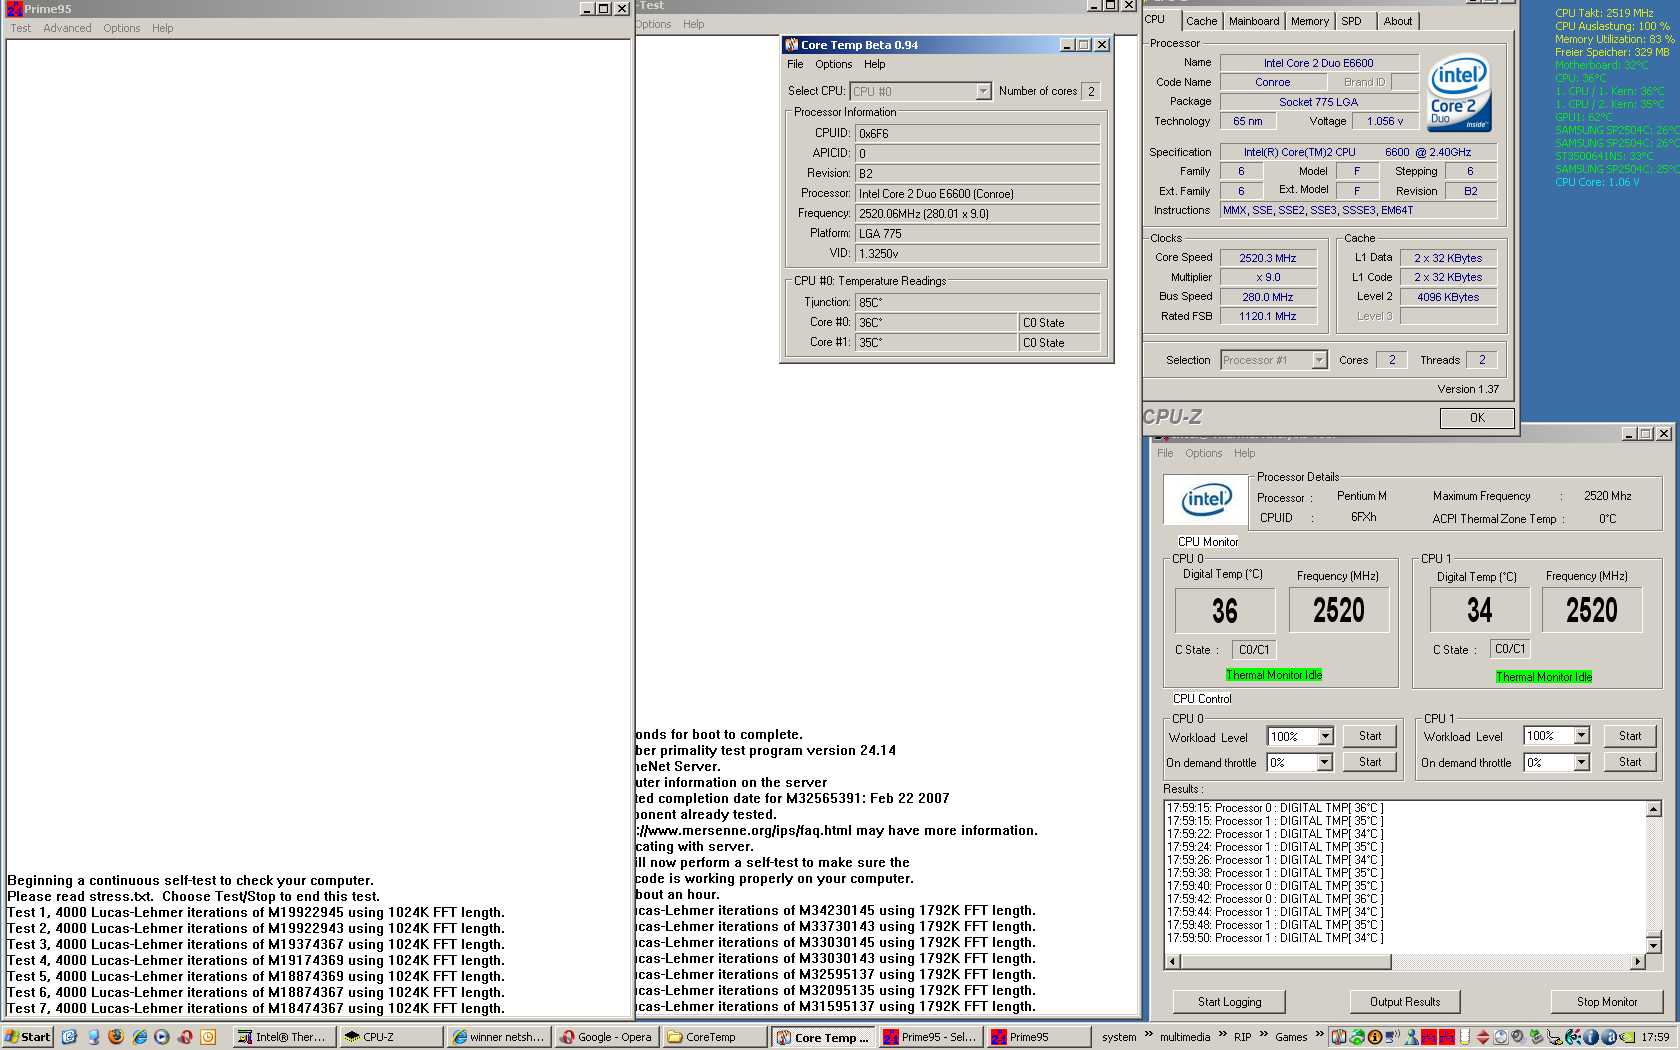The width and height of the screenshot is (1680, 1050).
Task: Open the CoreTemp folder taskbar button
Action: pyautogui.click(x=714, y=1037)
